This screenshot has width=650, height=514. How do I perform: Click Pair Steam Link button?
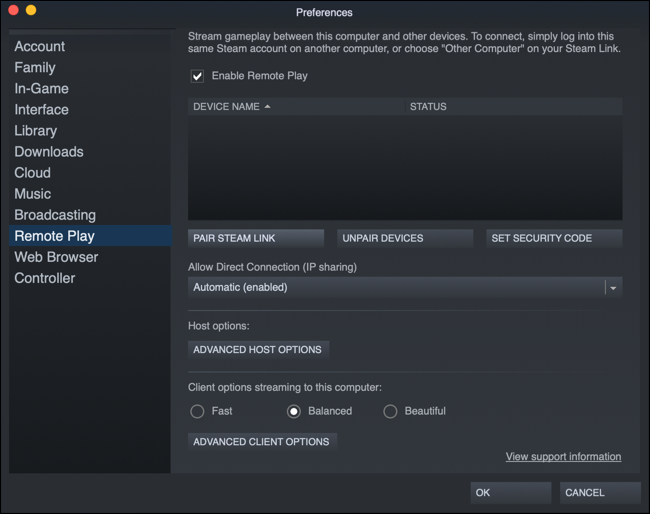(256, 238)
